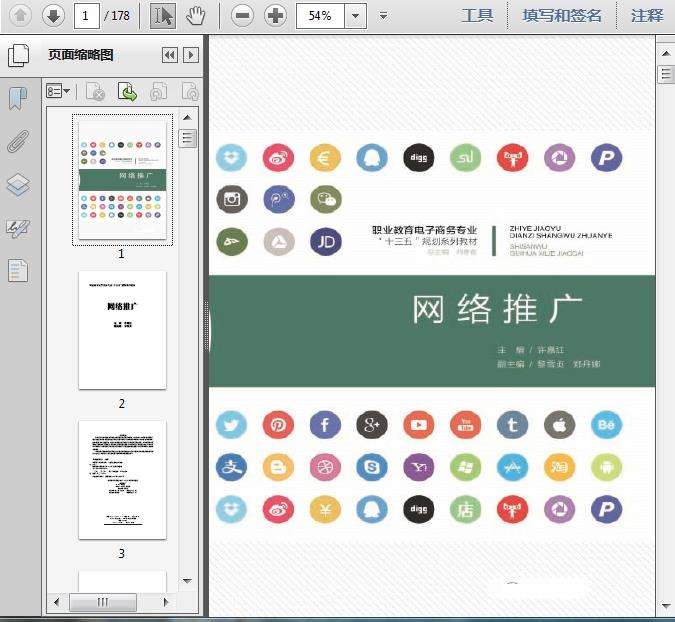Click the WeChat icon on the cover
The width and height of the screenshot is (675, 622).
click(x=326, y=199)
